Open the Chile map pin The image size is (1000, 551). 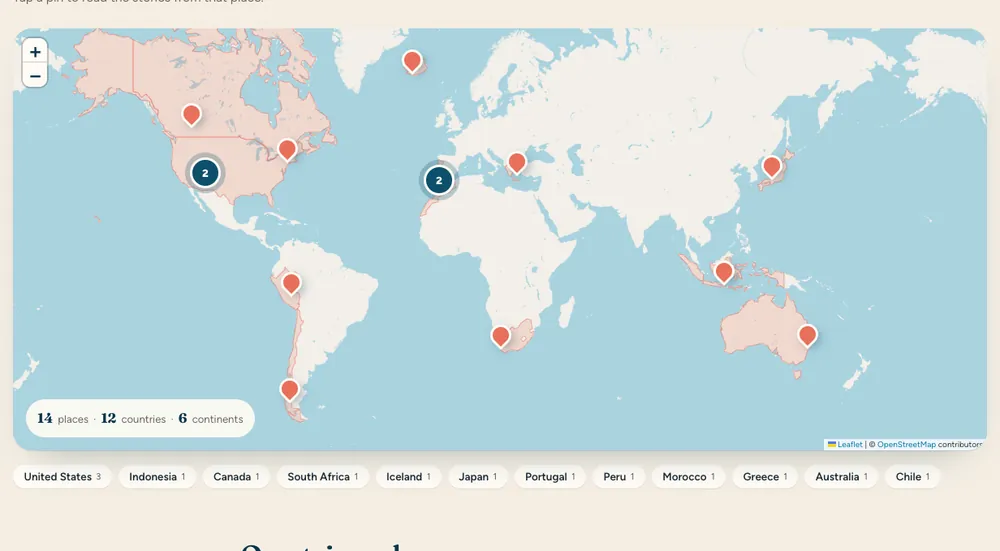(x=290, y=390)
